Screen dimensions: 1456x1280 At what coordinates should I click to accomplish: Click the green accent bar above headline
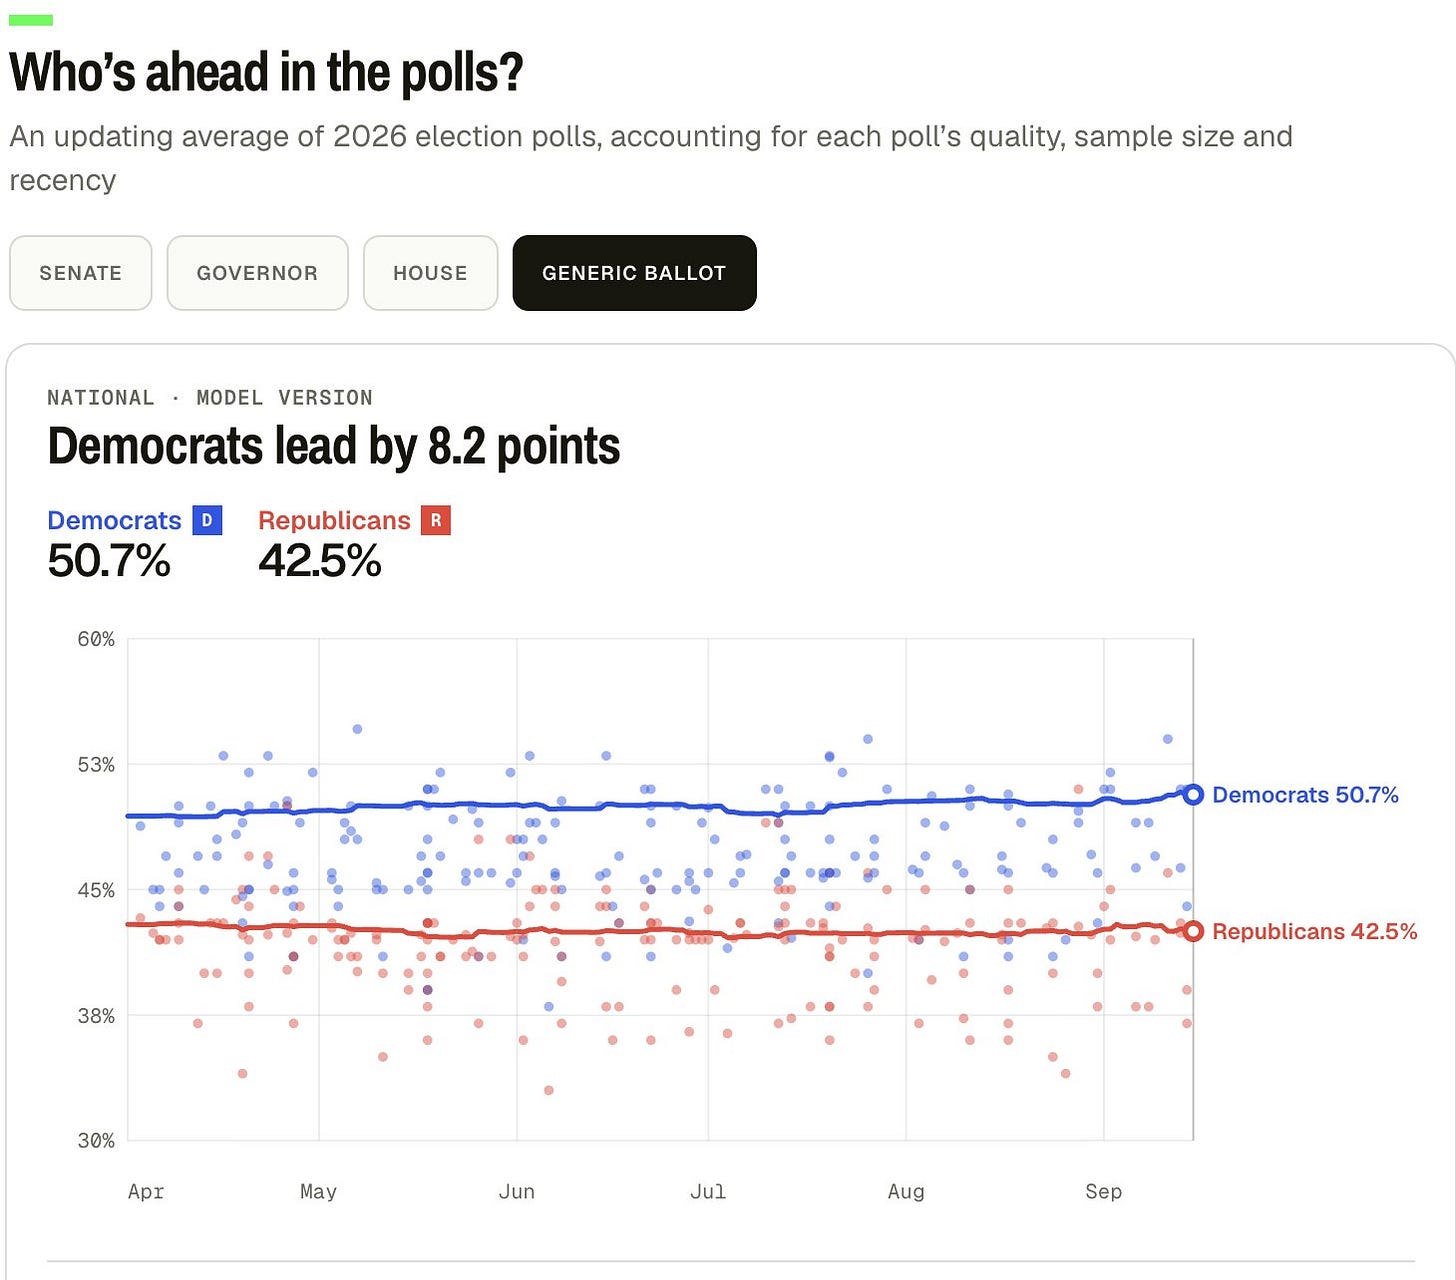click(x=31, y=20)
